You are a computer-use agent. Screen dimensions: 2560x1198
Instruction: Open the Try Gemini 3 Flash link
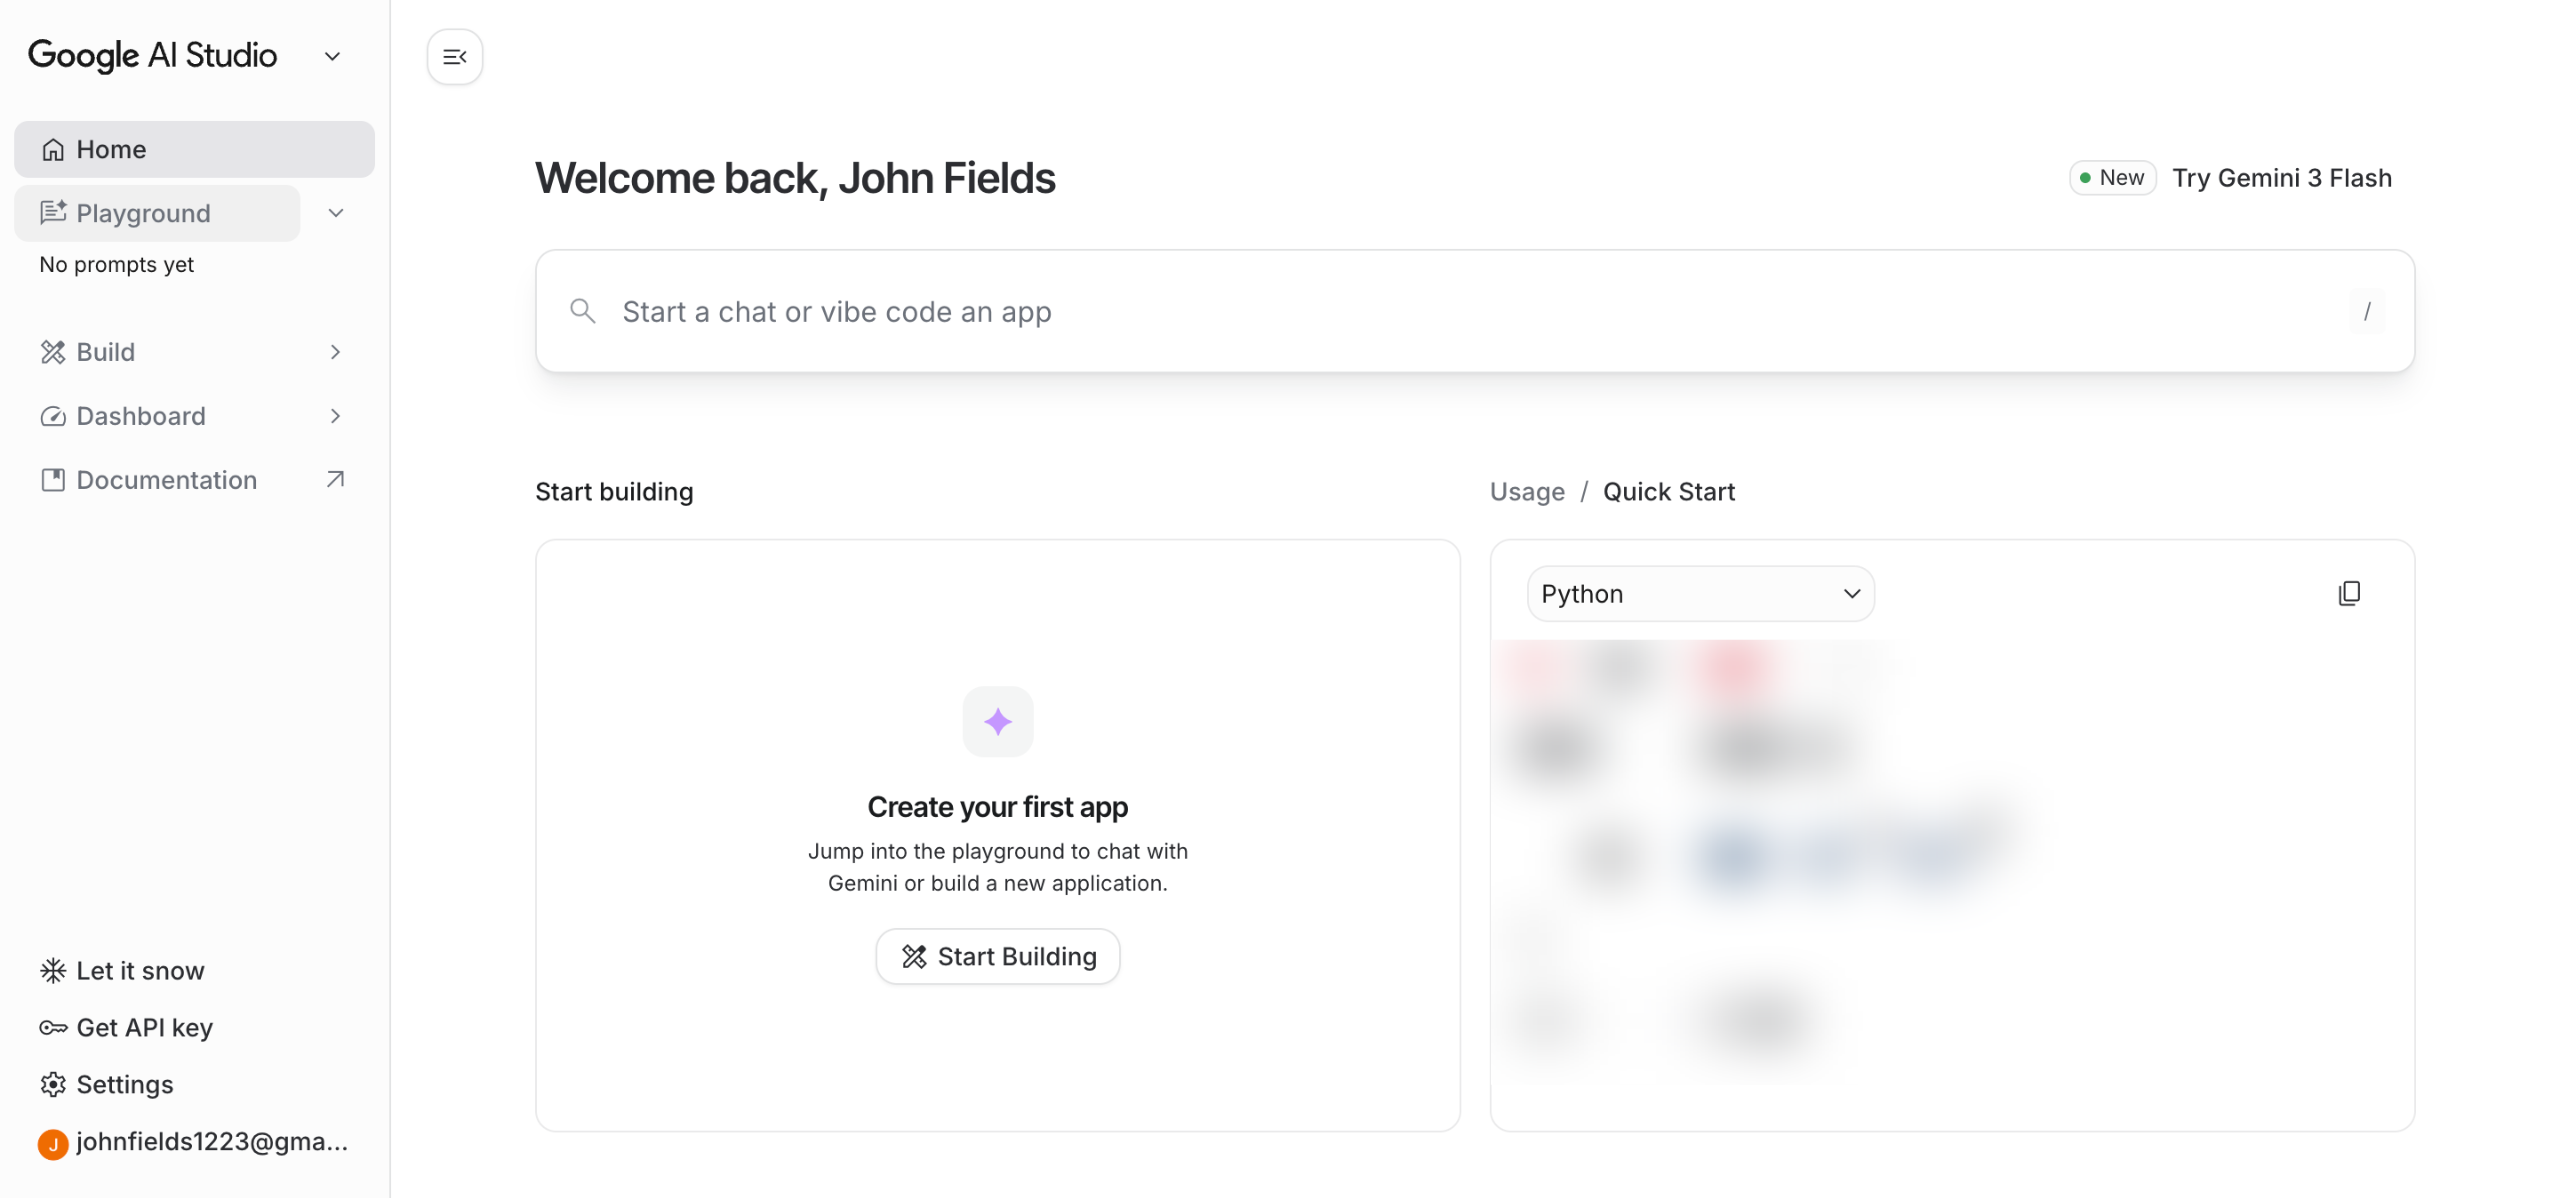coord(2281,178)
